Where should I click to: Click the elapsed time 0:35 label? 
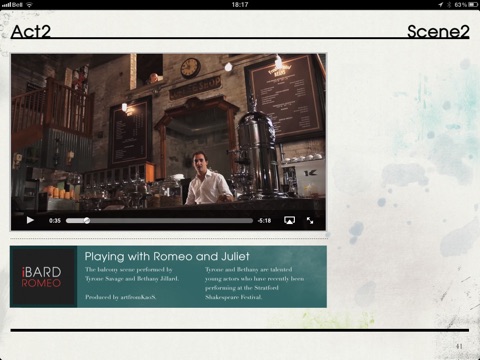point(55,221)
